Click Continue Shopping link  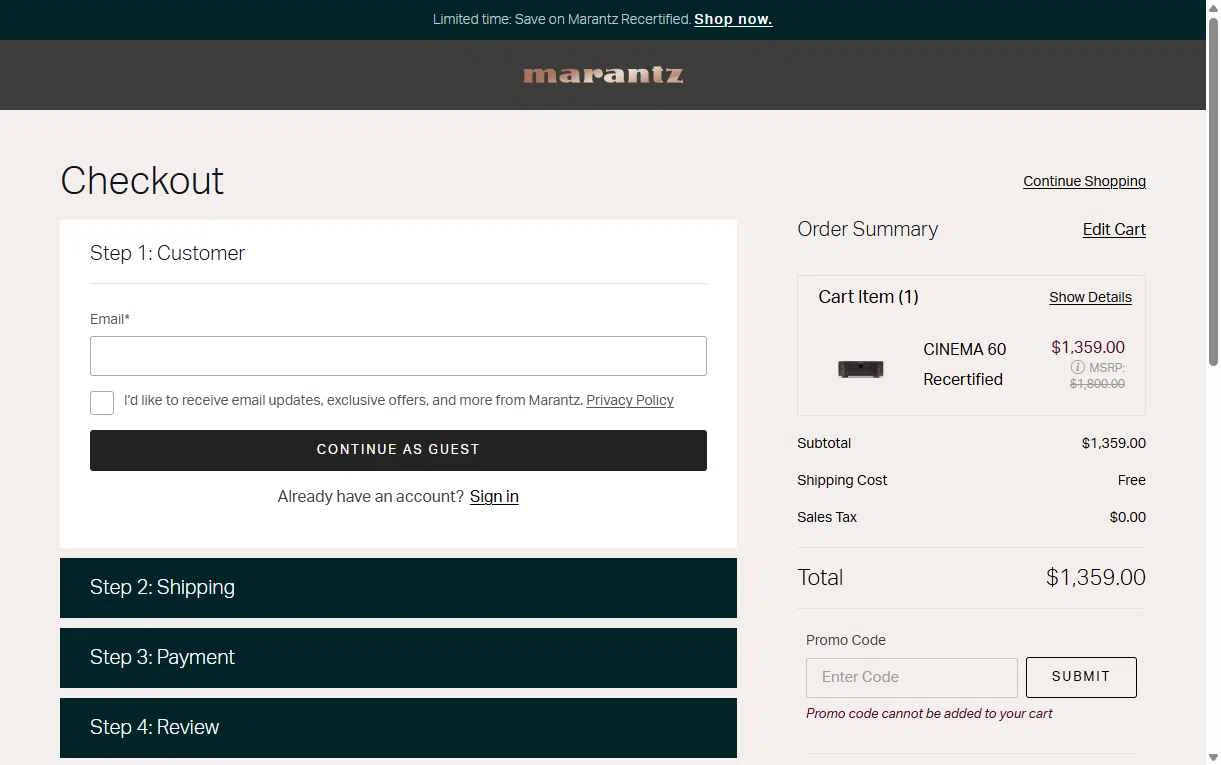(1084, 181)
